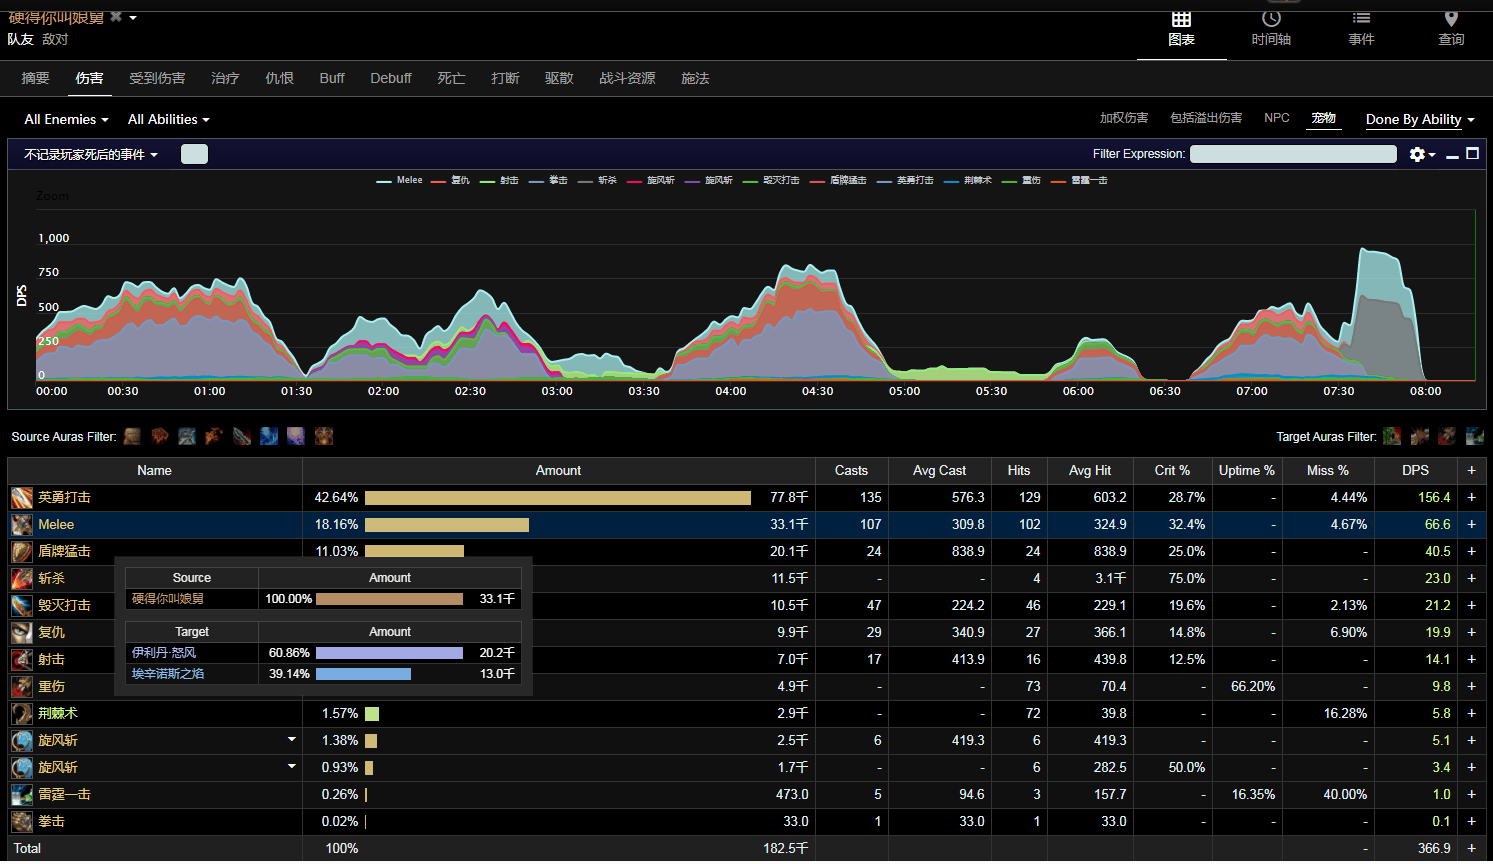Click the plus icon in Total row
This screenshot has width=1493, height=864.
point(1471,848)
